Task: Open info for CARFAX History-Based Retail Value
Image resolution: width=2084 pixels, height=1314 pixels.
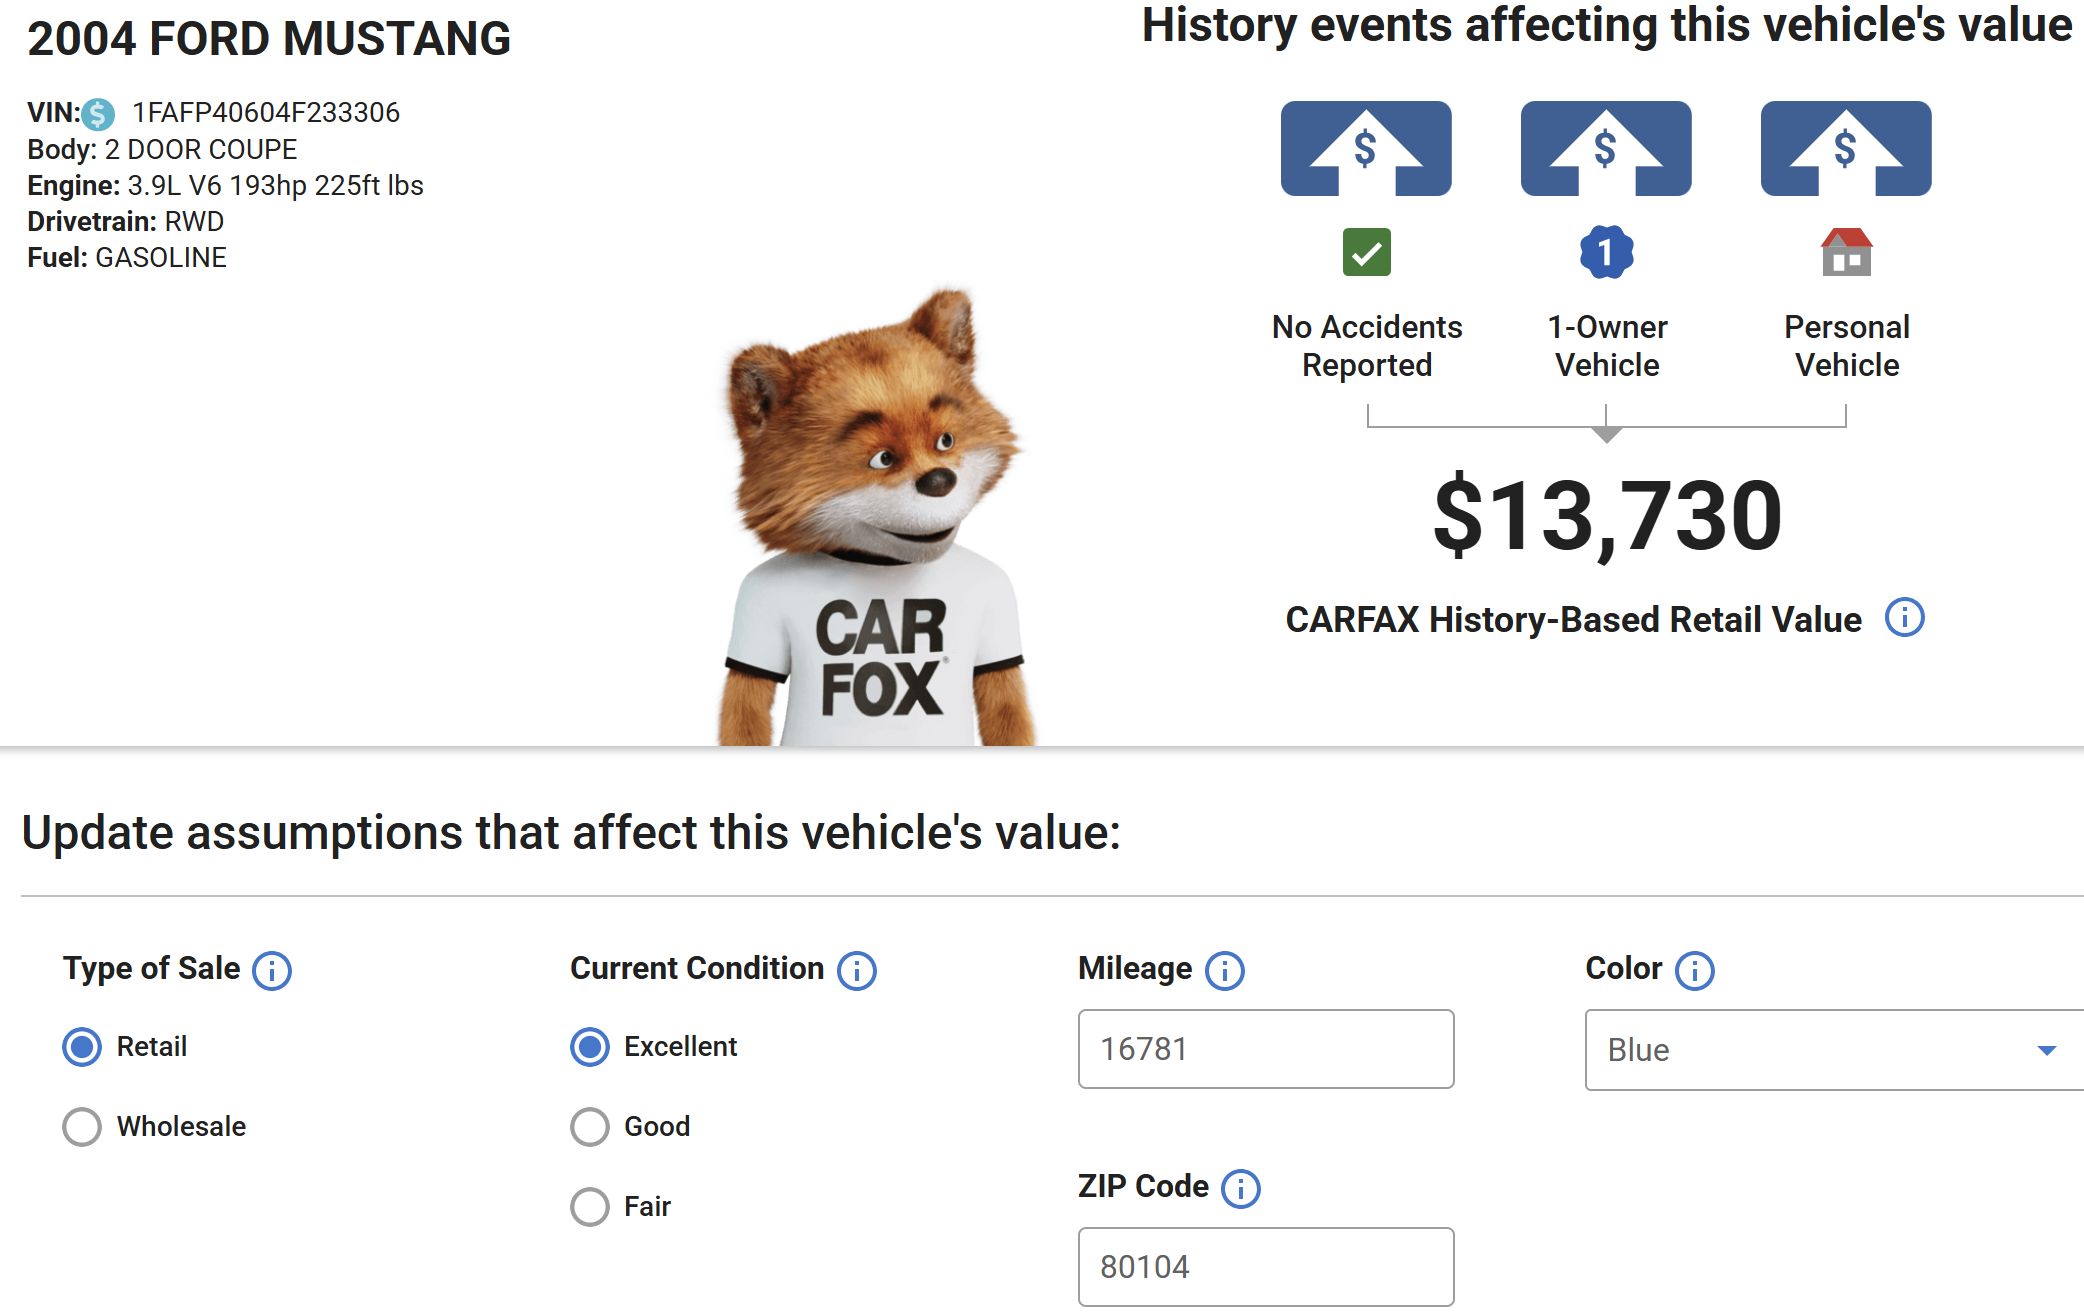Action: pyautogui.click(x=1904, y=618)
